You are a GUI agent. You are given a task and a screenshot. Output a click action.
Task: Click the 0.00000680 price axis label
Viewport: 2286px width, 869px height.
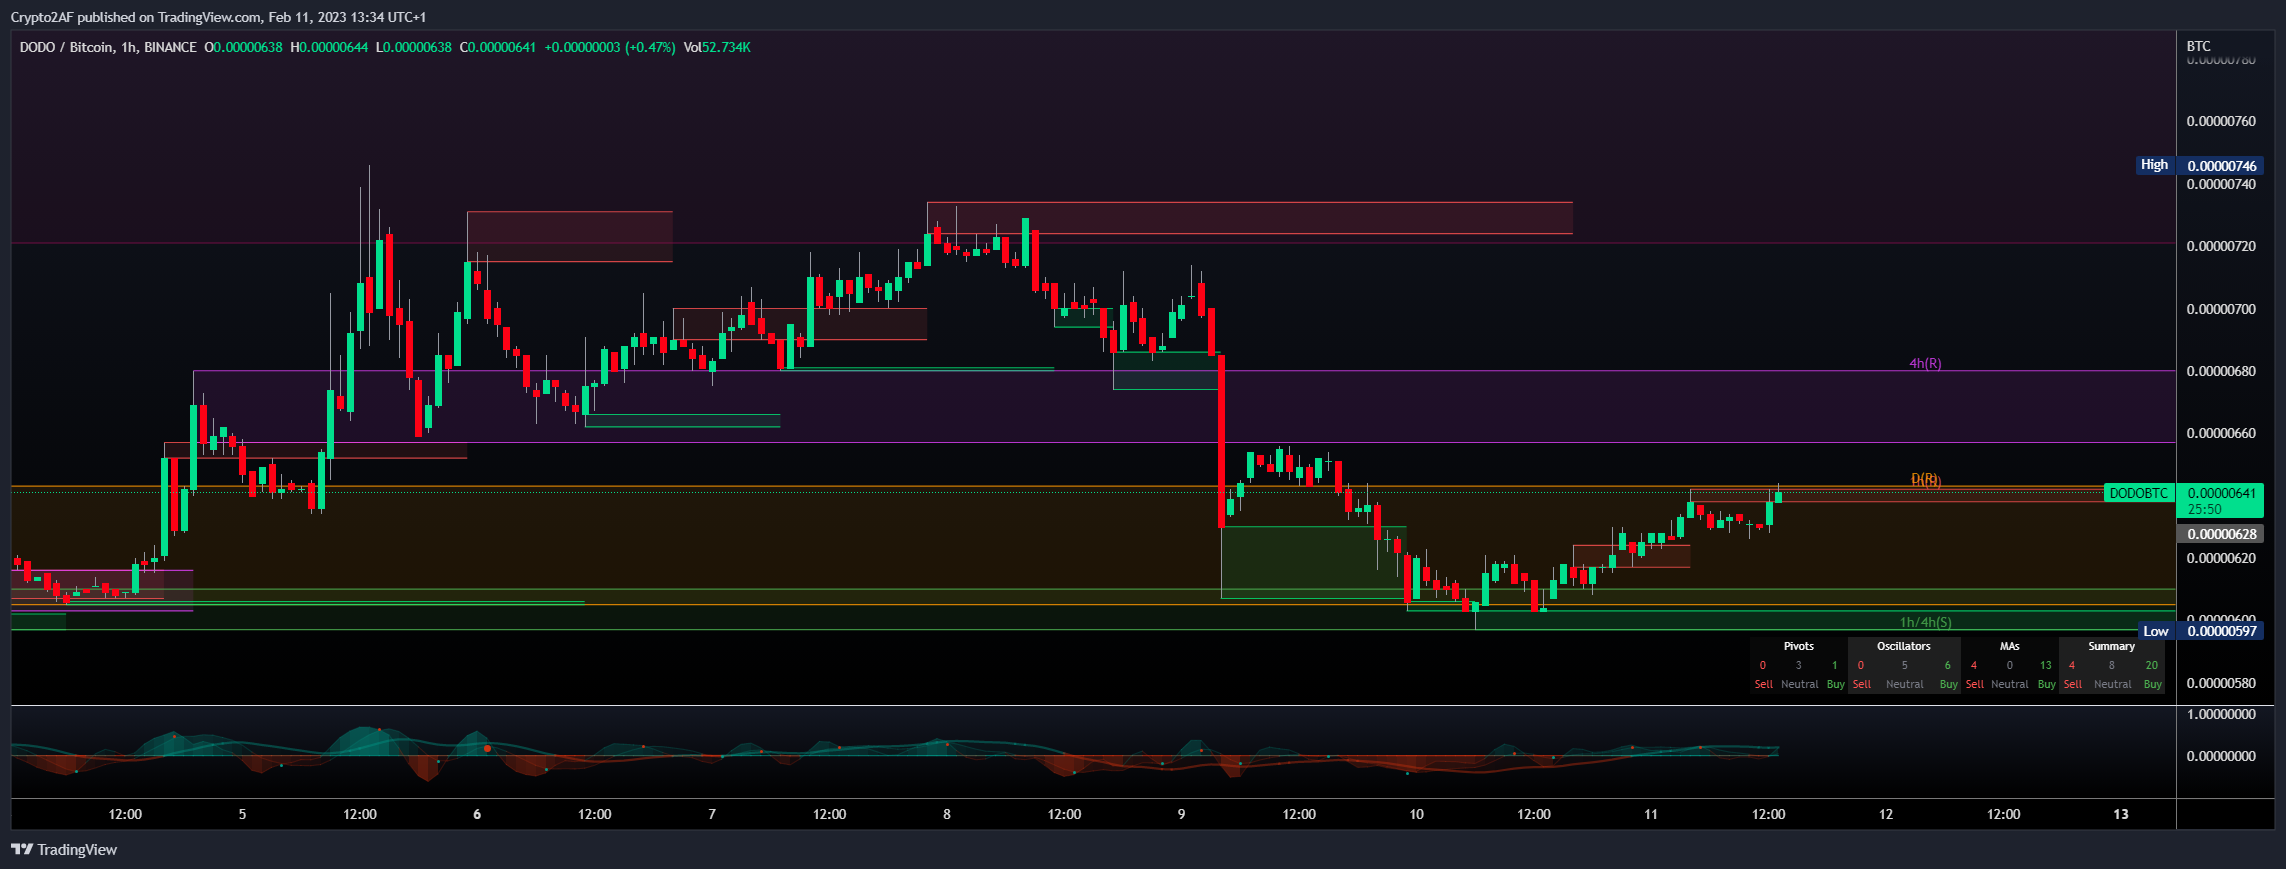point(2221,371)
